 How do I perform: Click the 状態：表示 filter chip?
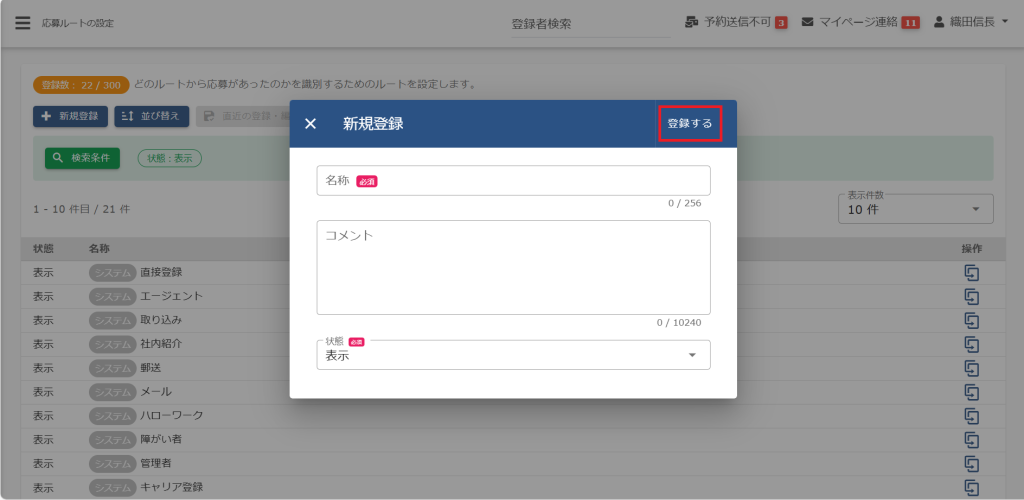(169, 158)
